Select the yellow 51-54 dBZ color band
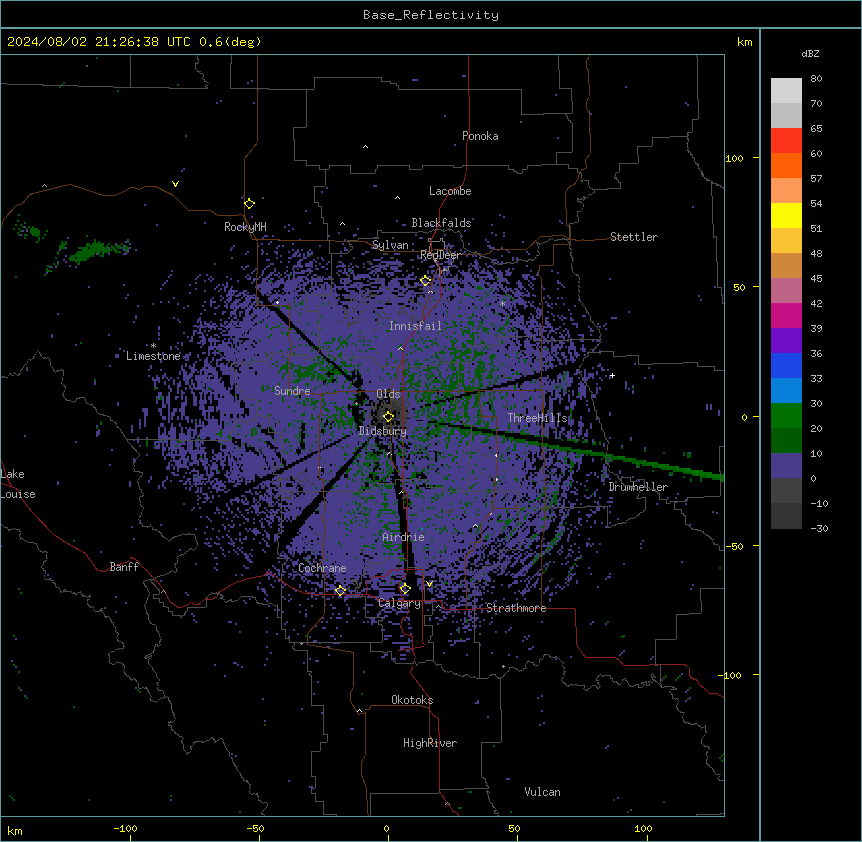 click(x=786, y=215)
